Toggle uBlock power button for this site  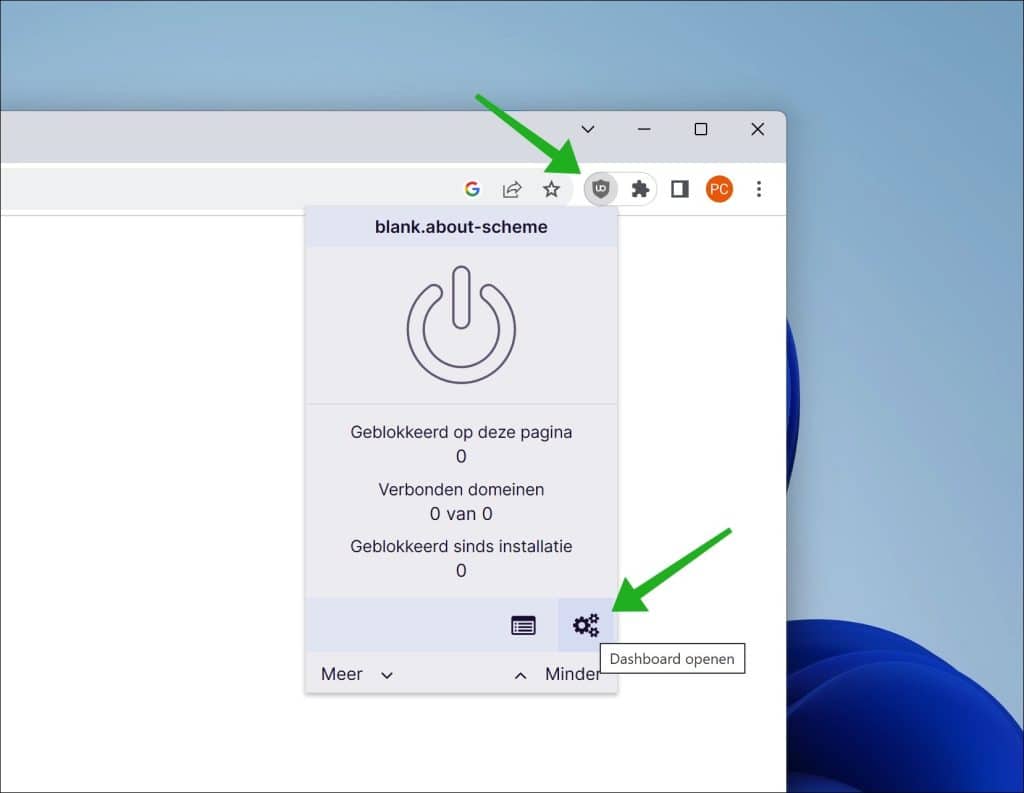(461, 324)
